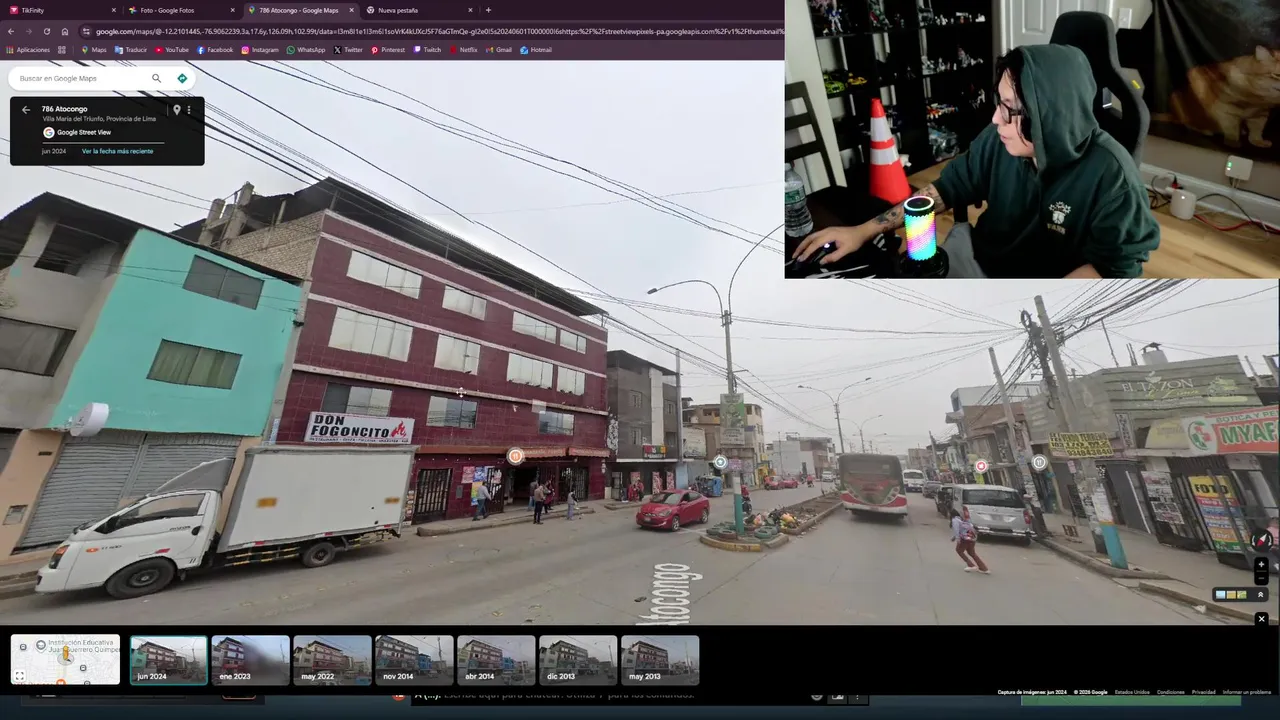Open the Twitter bookmark
The width and height of the screenshot is (1280, 720).
click(349, 50)
